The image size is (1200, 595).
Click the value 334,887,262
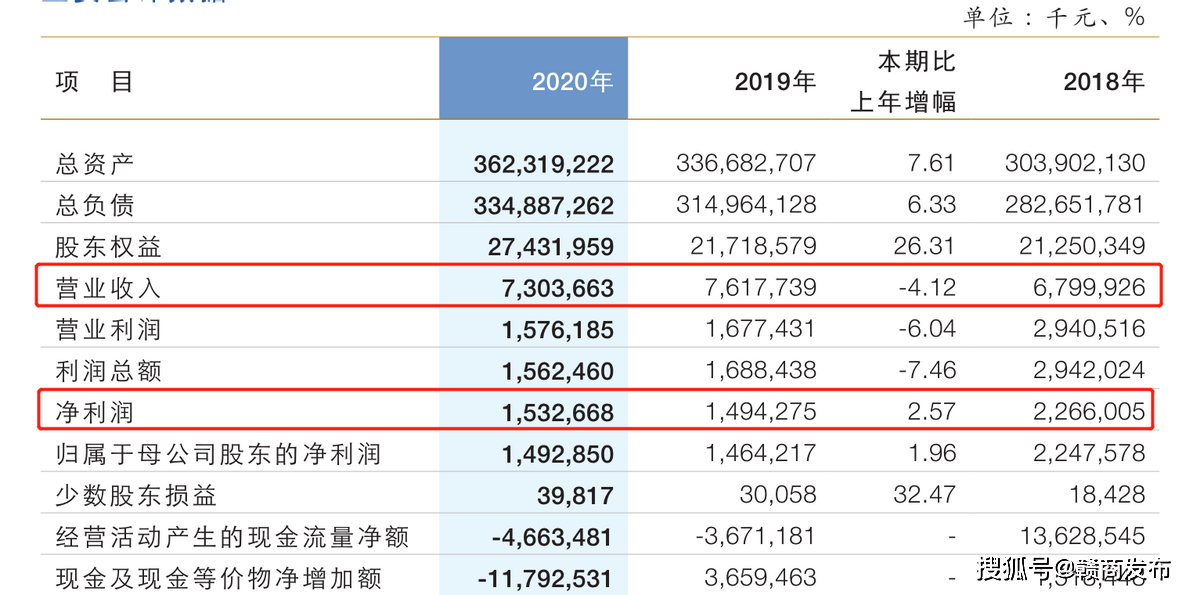544,205
